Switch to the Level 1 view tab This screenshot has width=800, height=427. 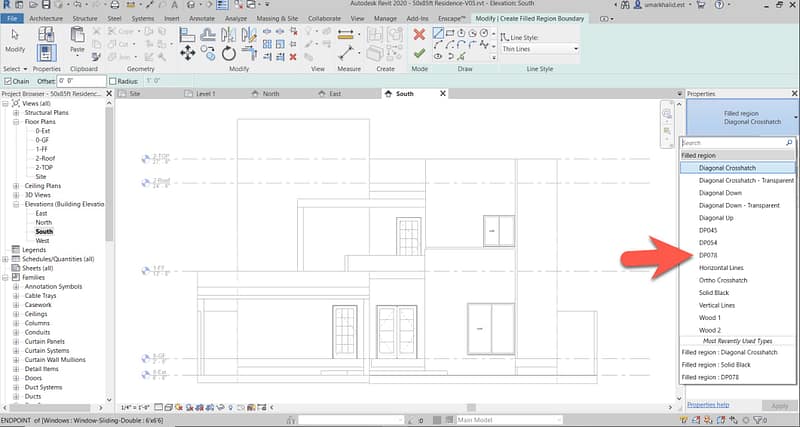point(205,94)
